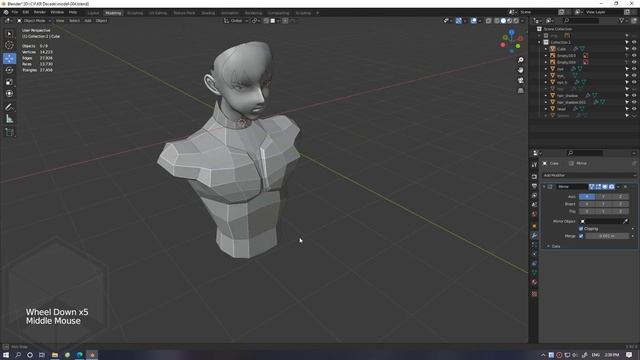Expand the head object tree row
The height and width of the screenshot is (360, 640).
546,109
